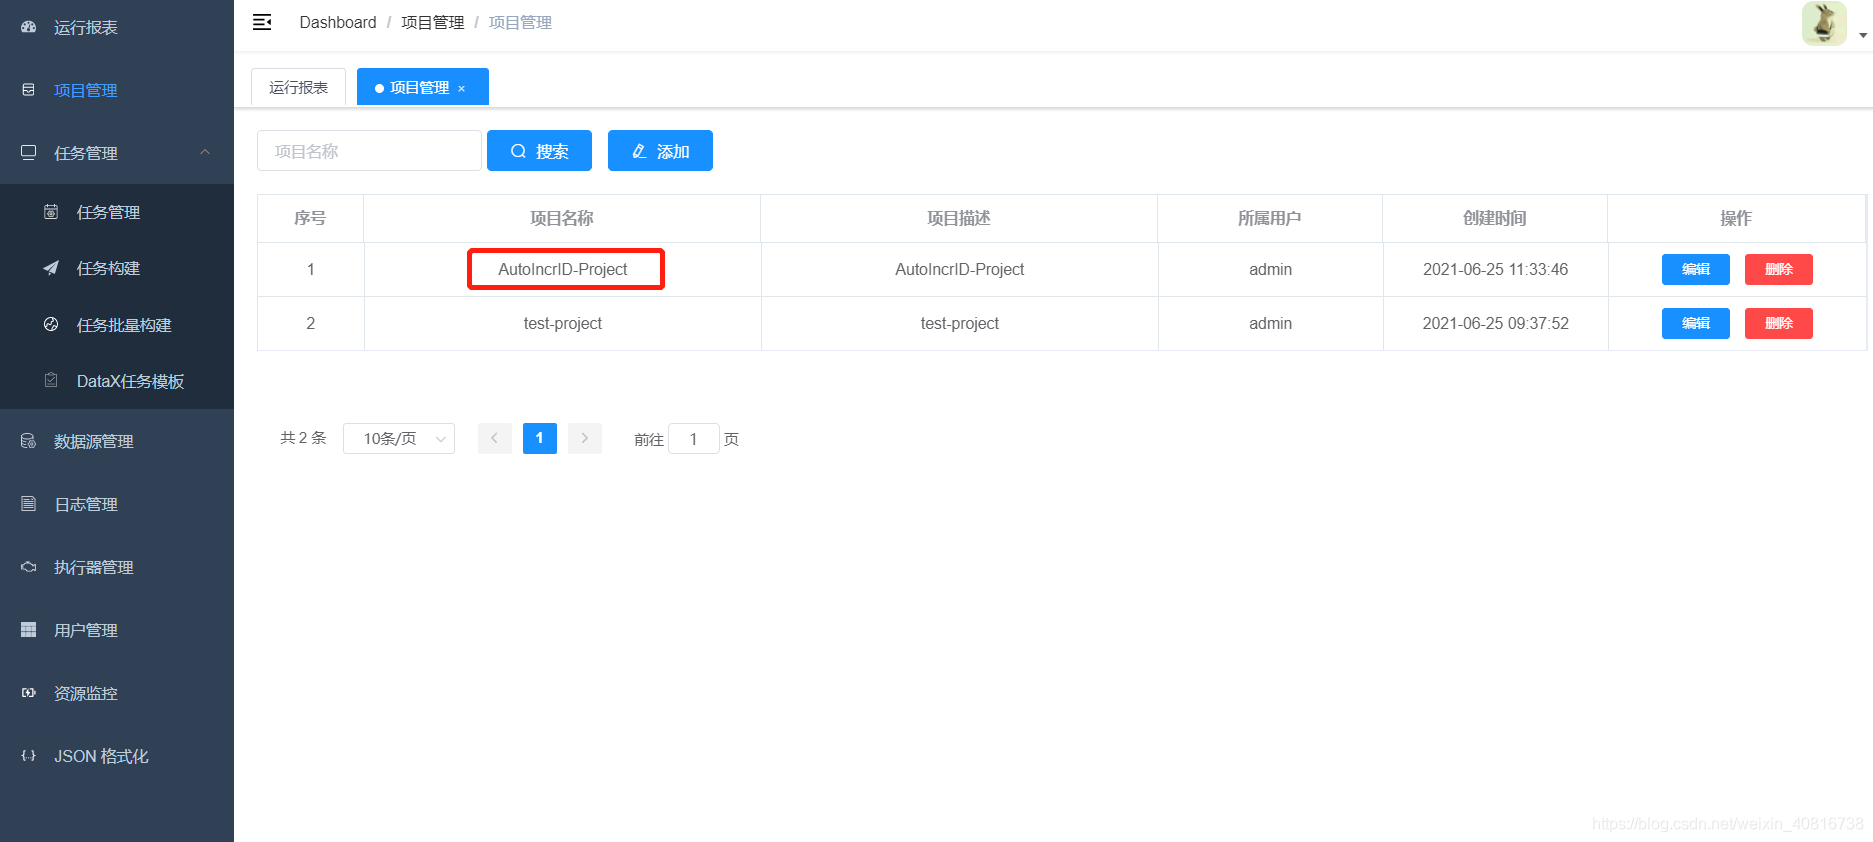
Task: Expand the avatar dropdown arrow
Action: coord(1863,35)
